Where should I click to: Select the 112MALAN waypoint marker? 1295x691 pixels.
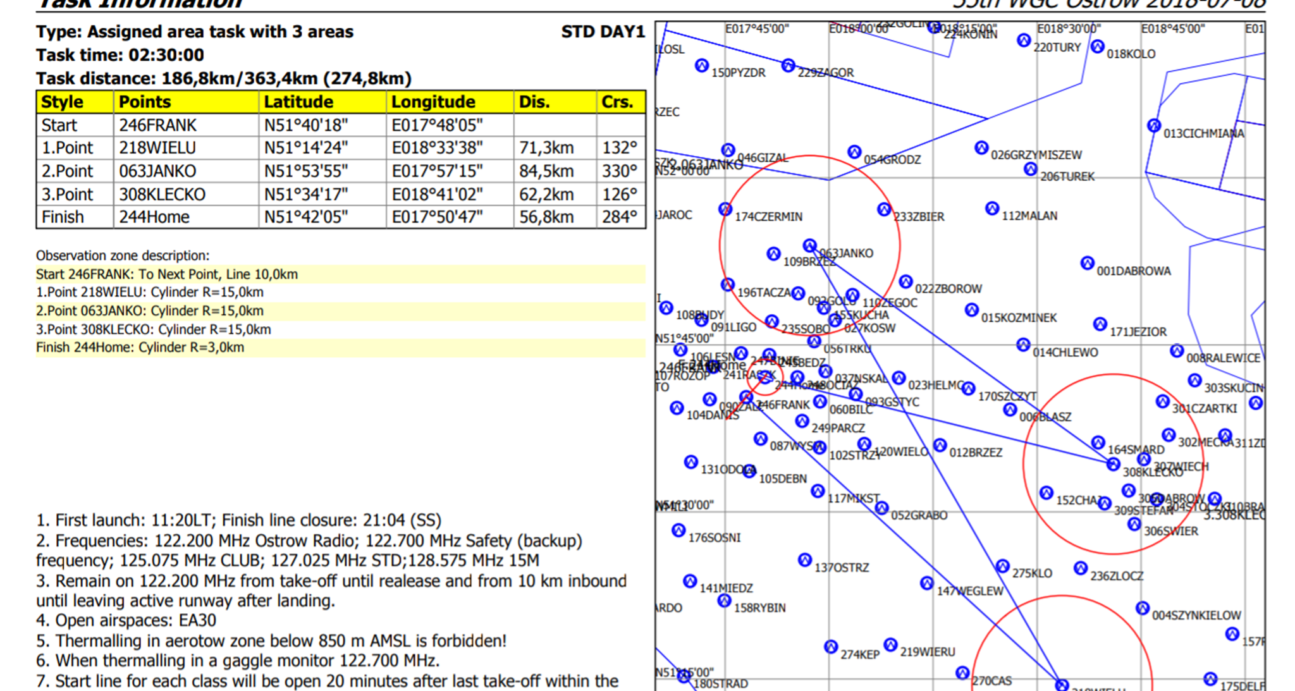tap(991, 209)
